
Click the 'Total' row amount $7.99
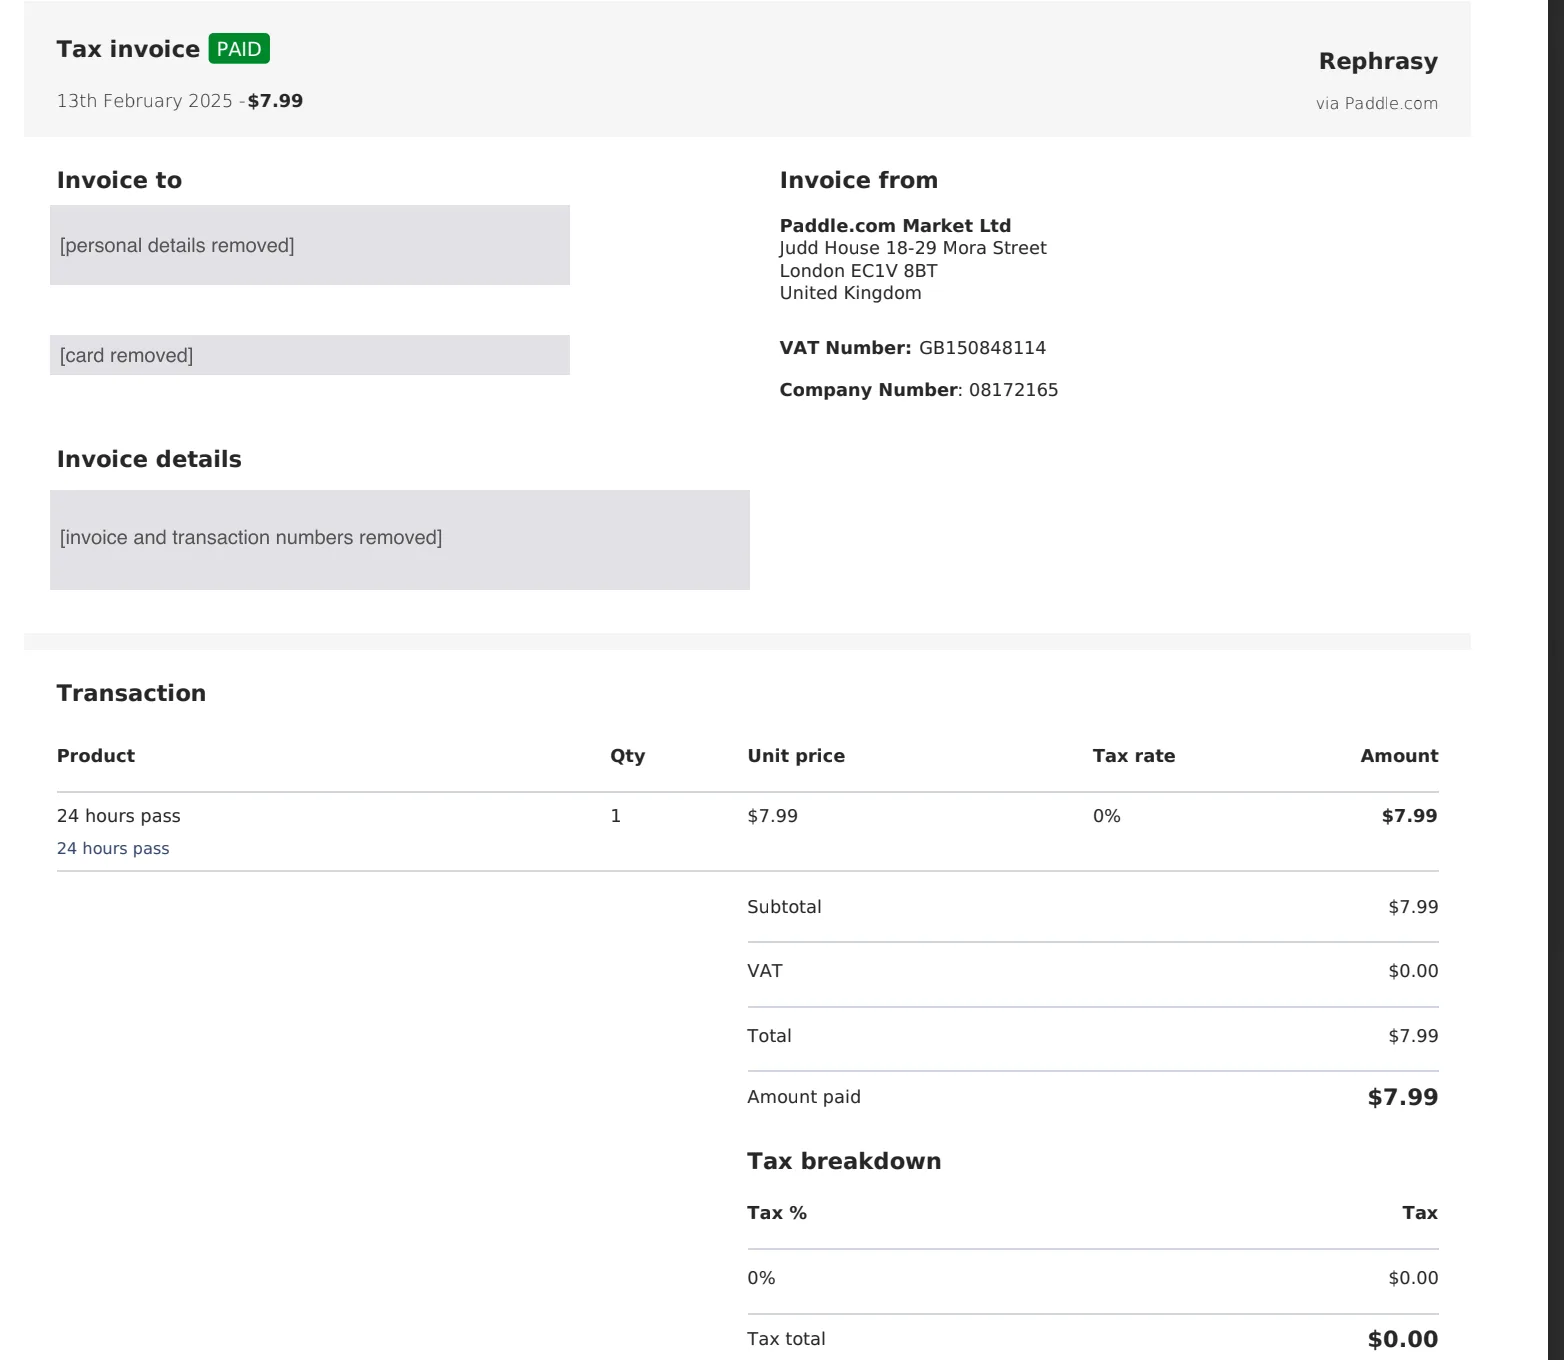click(x=1413, y=1036)
